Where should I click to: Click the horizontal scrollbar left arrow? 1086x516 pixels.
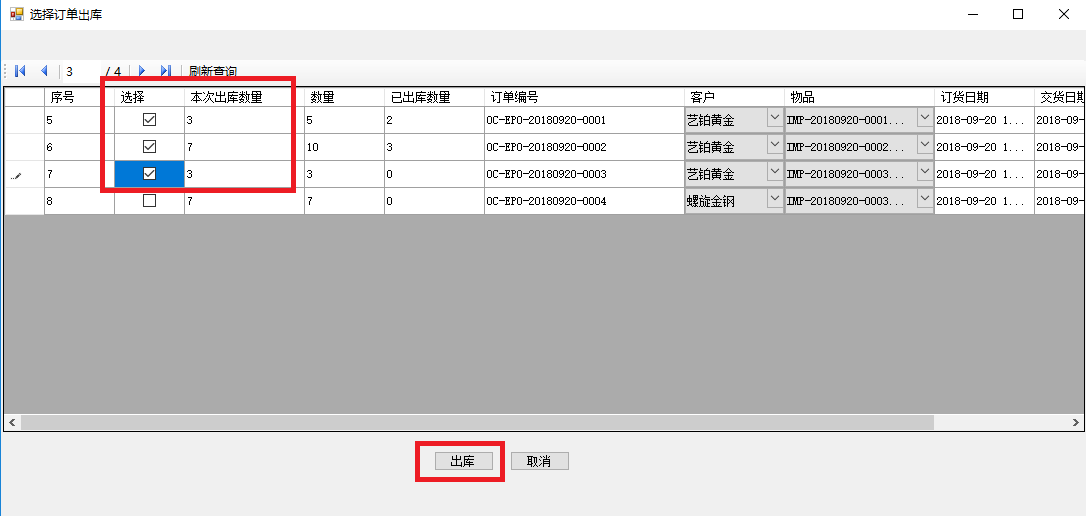[12, 422]
